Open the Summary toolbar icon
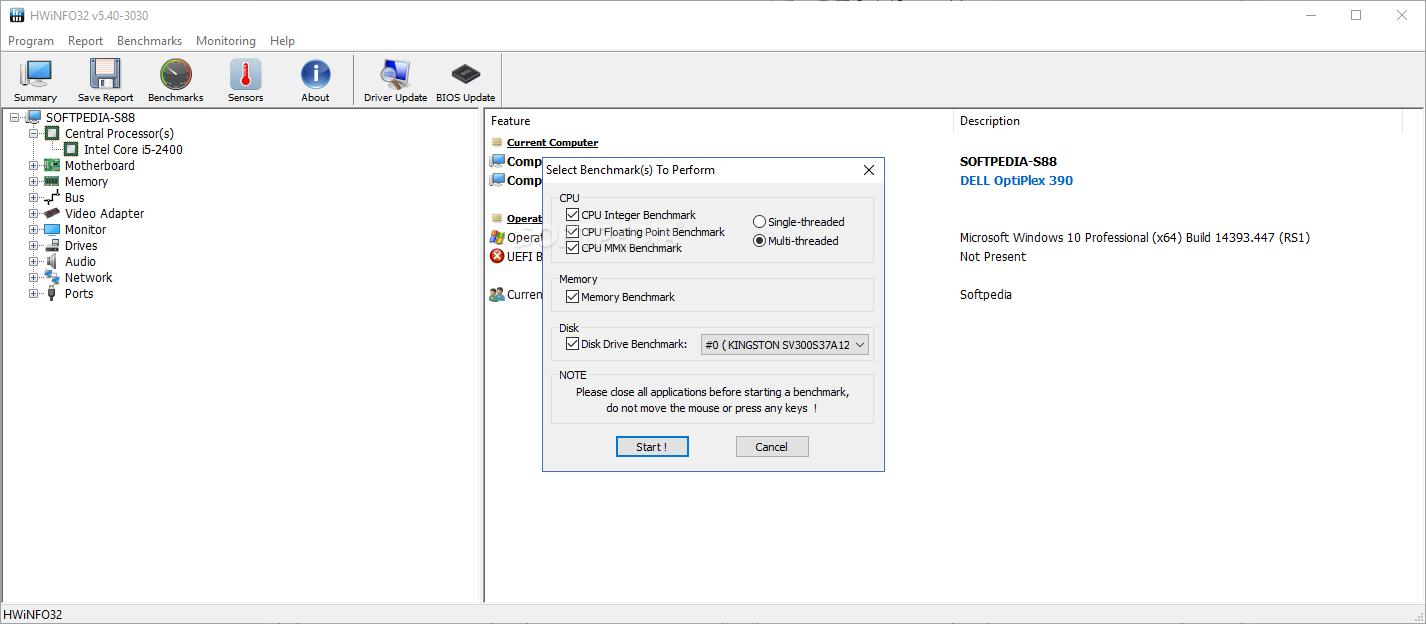The width and height of the screenshot is (1426, 624). click(36, 80)
